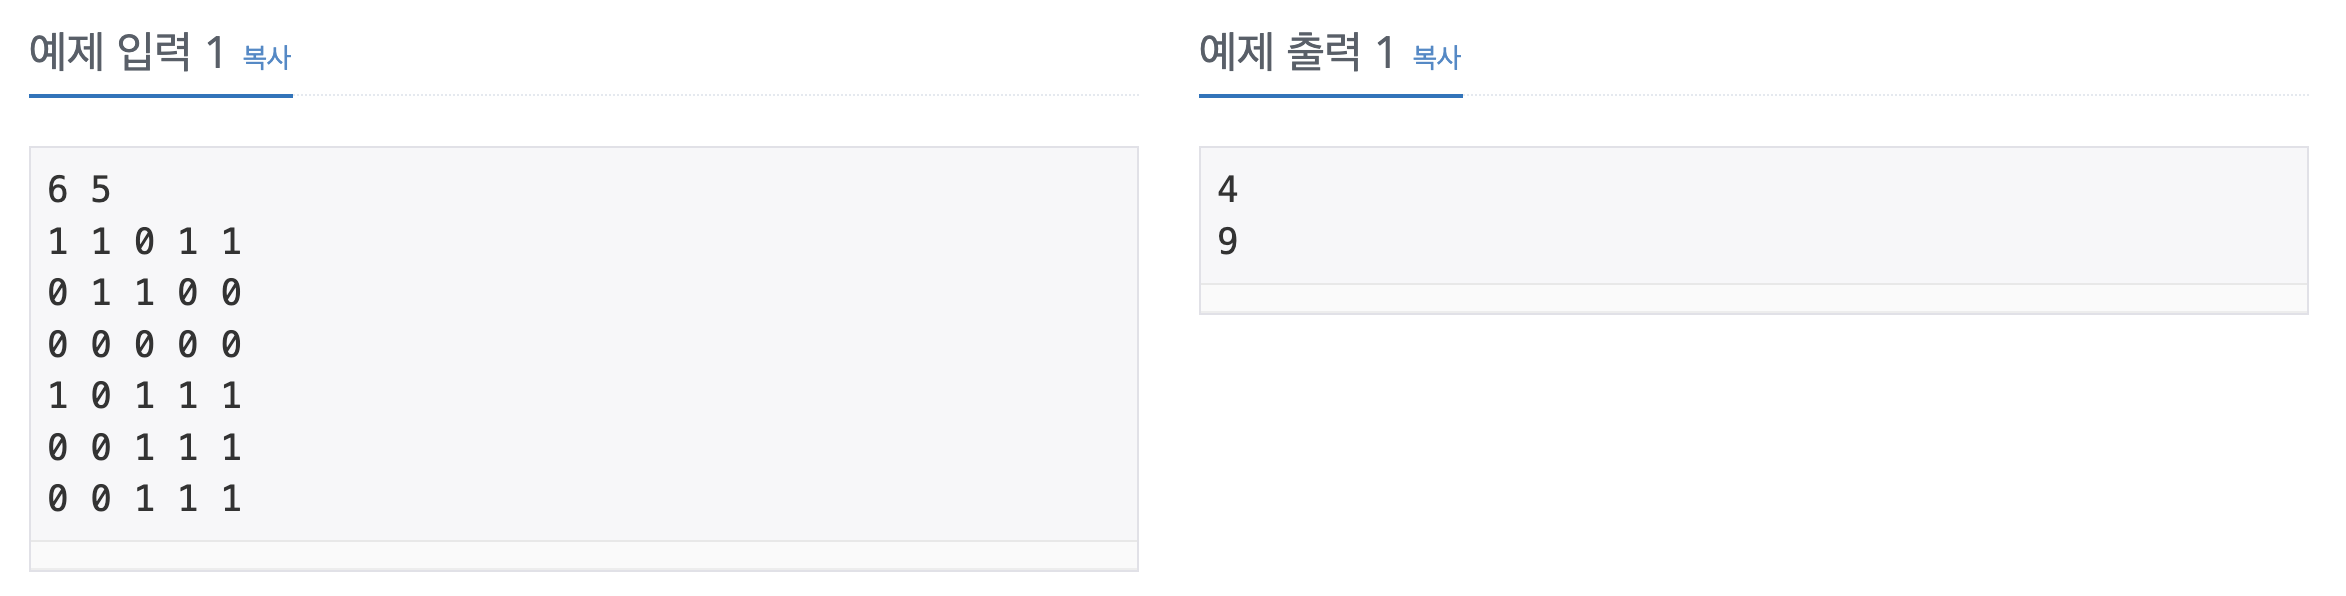This screenshot has height=596, width=2346.
Task: Click the all-zero row '0 0 0 0 0'
Action: pyautogui.click(x=145, y=344)
